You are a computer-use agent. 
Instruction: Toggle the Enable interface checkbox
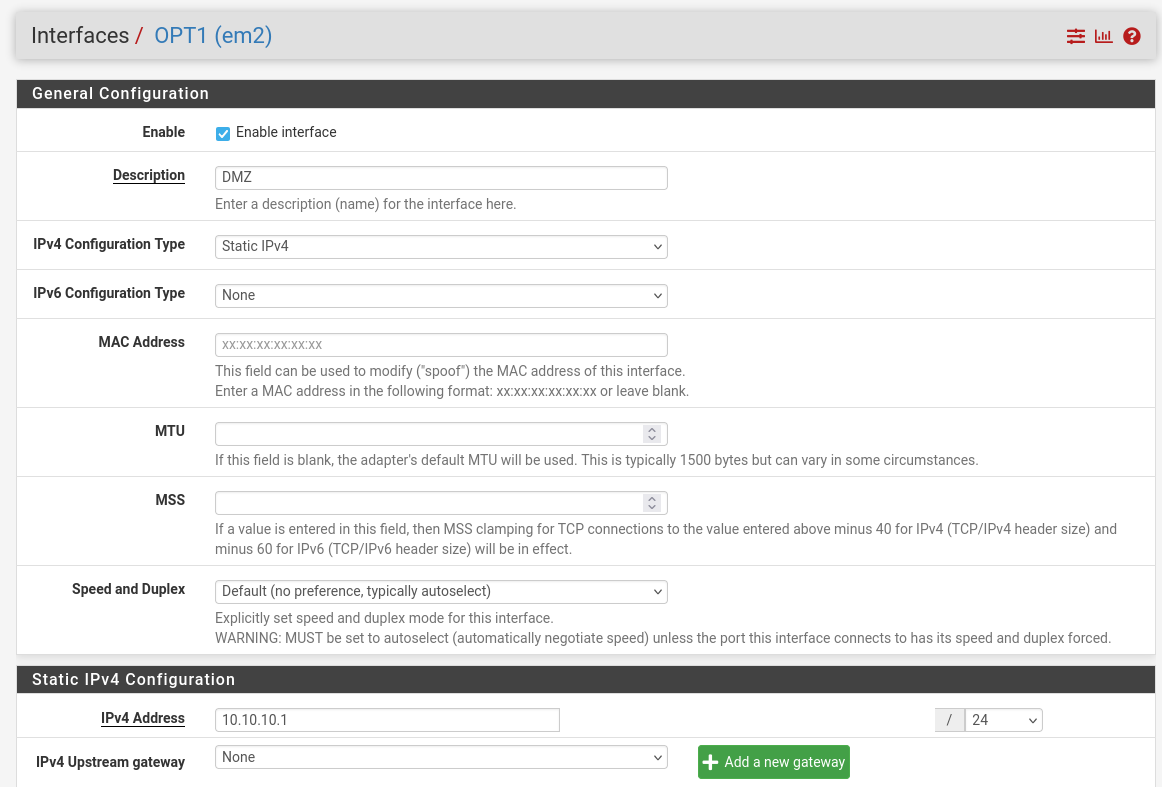pyautogui.click(x=223, y=133)
